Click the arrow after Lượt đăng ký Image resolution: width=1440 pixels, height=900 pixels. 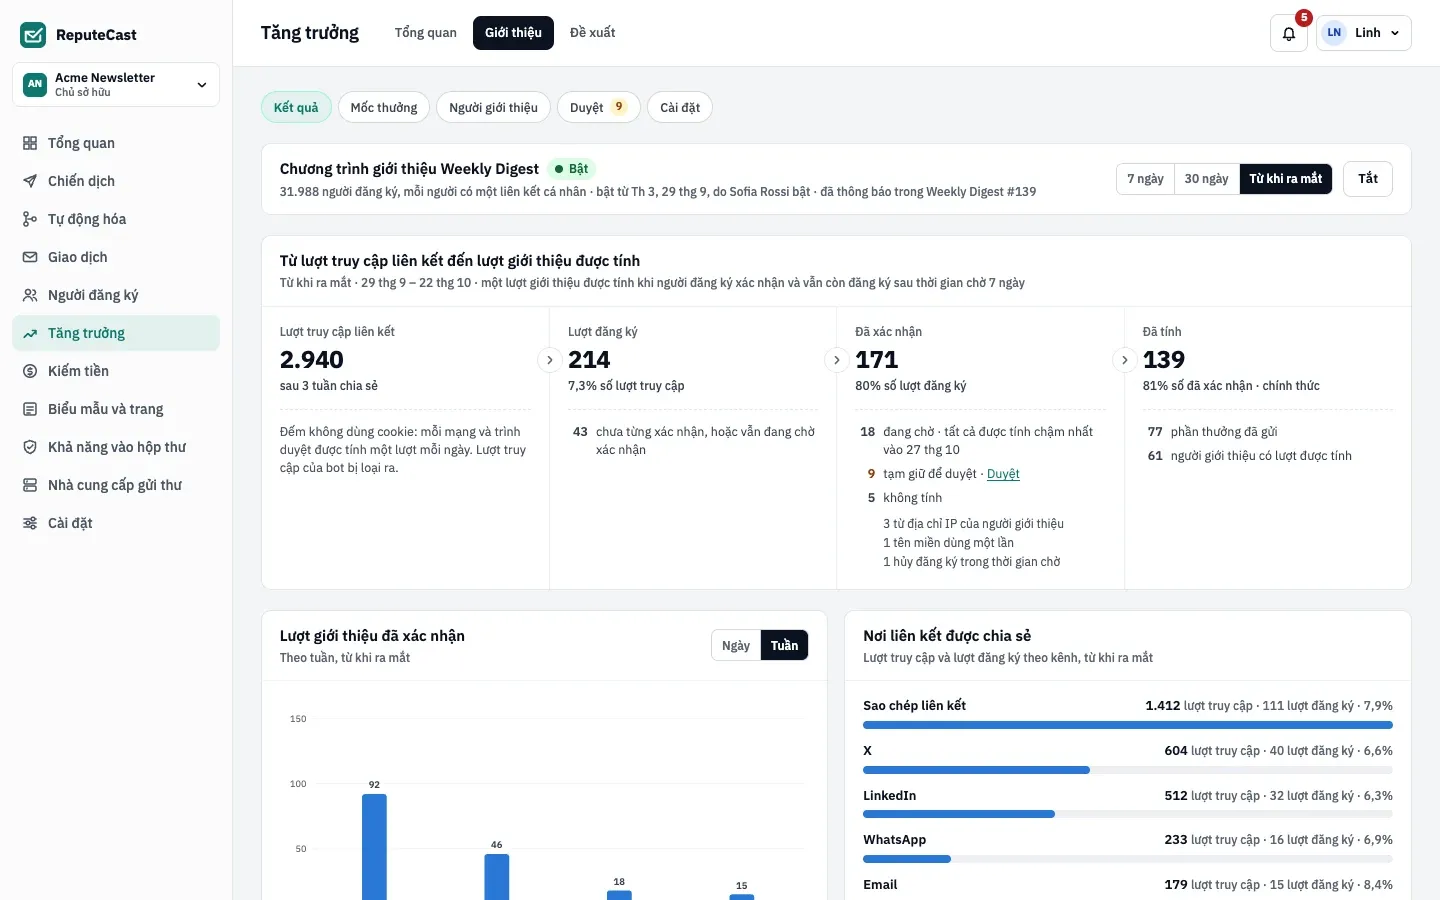click(837, 360)
